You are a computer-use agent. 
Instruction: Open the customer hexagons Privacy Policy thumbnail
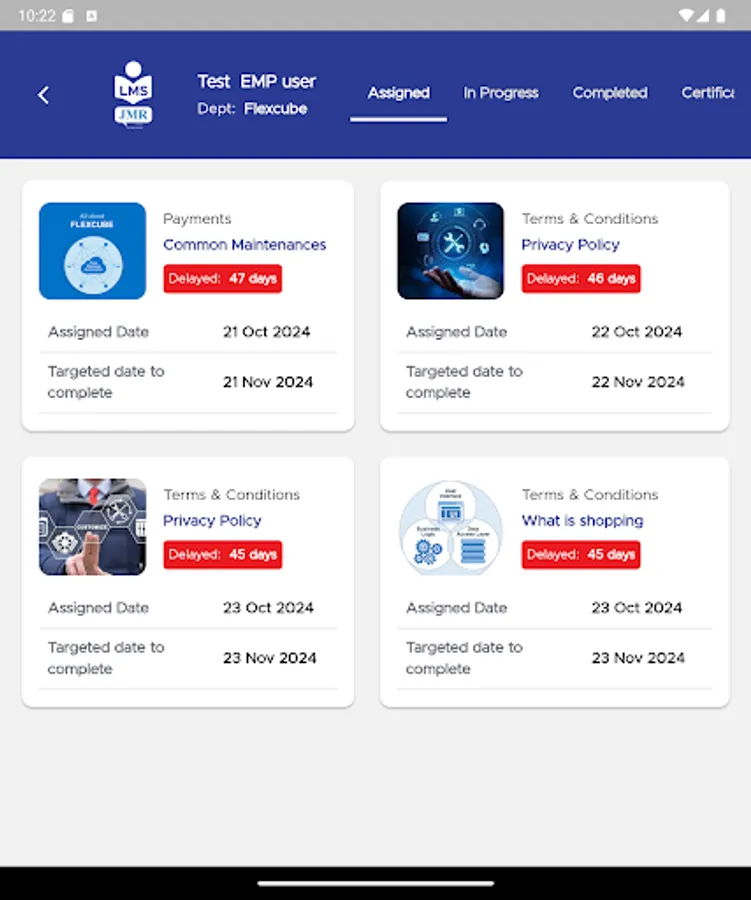tap(92, 527)
